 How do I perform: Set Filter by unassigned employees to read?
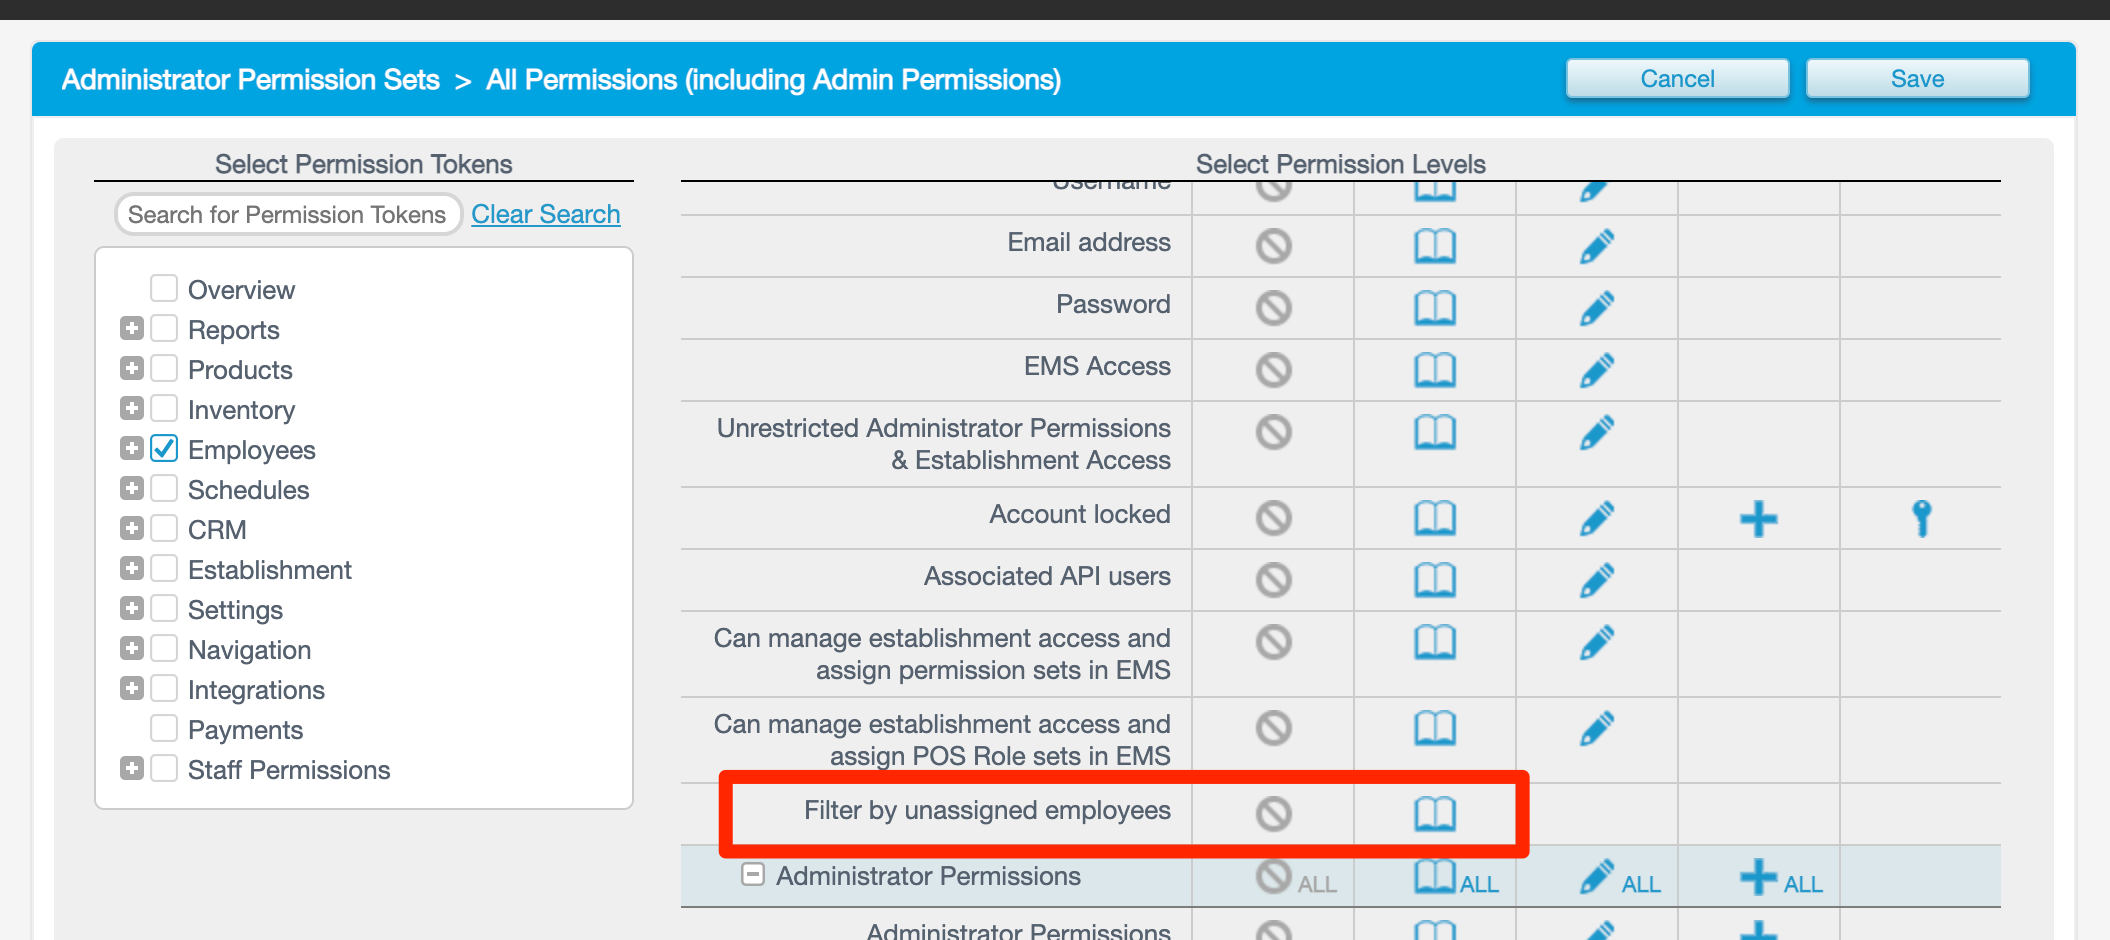[x=1434, y=814]
